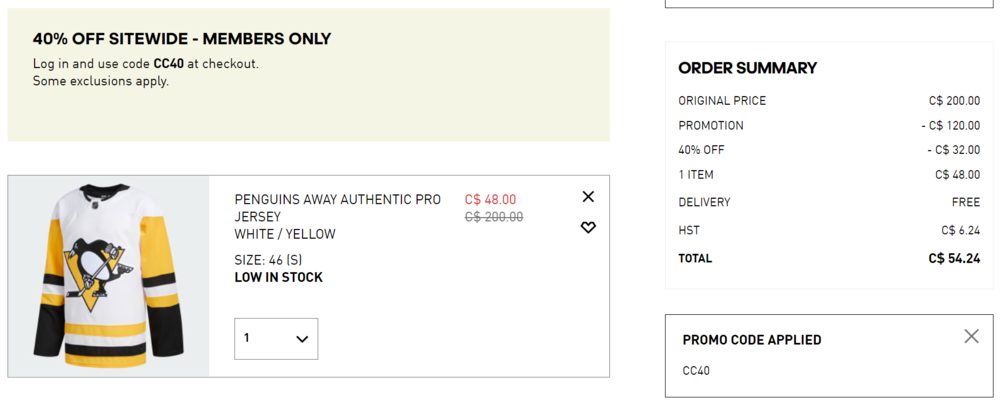
Task: Click the Order Summary heading
Action: click(x=747, y=68)
